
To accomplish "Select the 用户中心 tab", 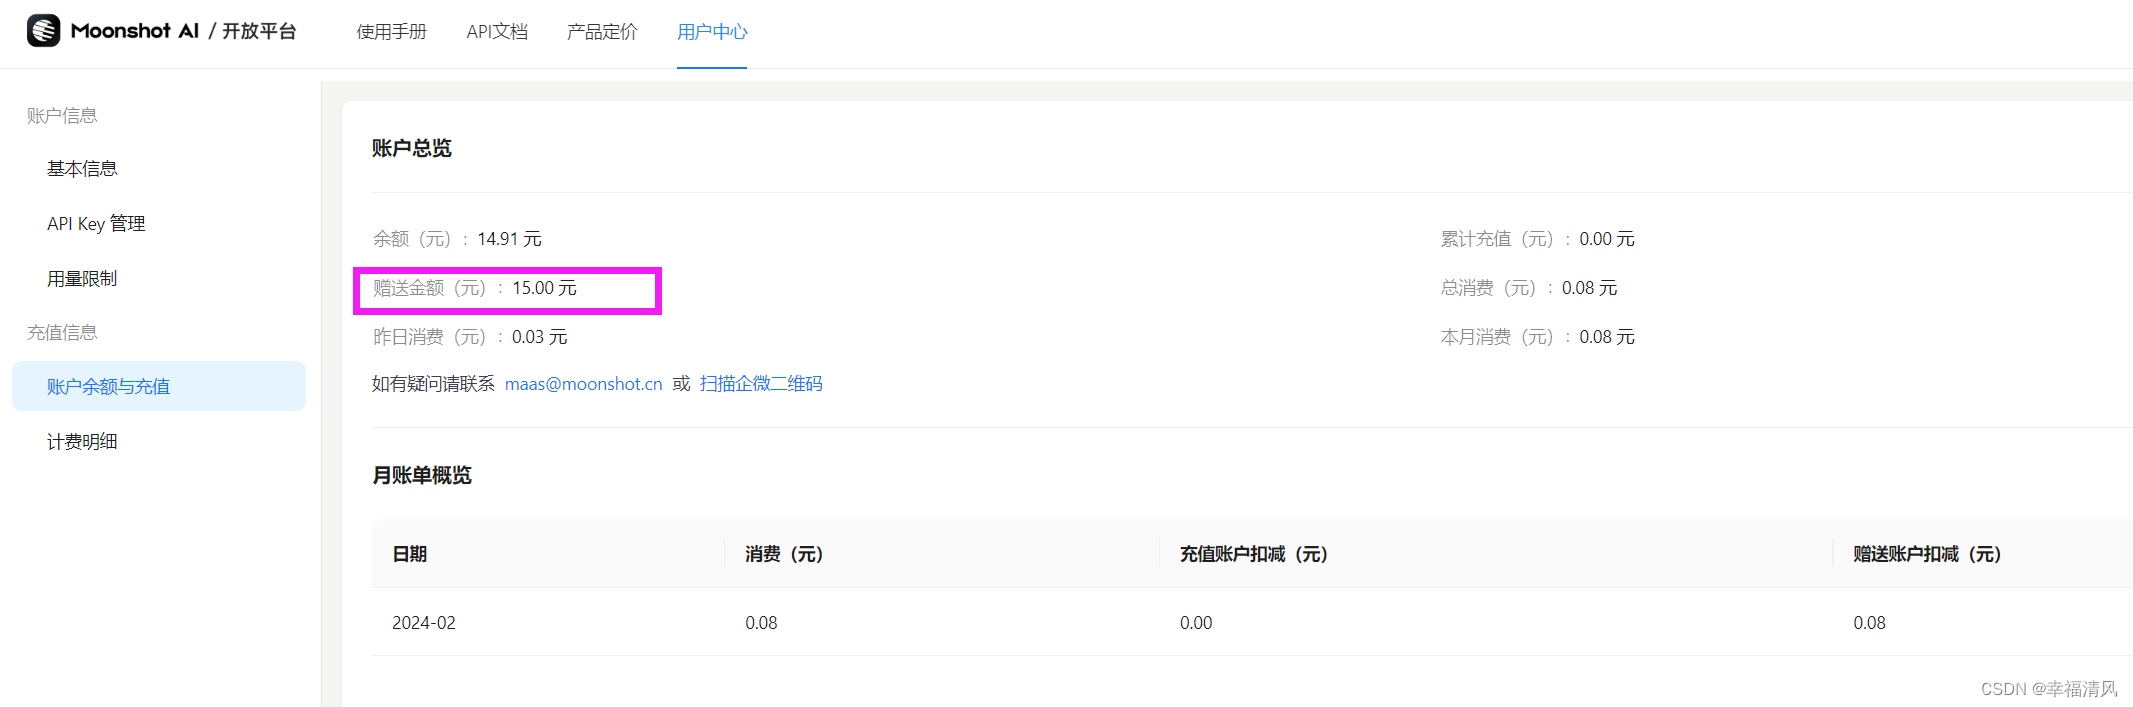I will 712,32.
